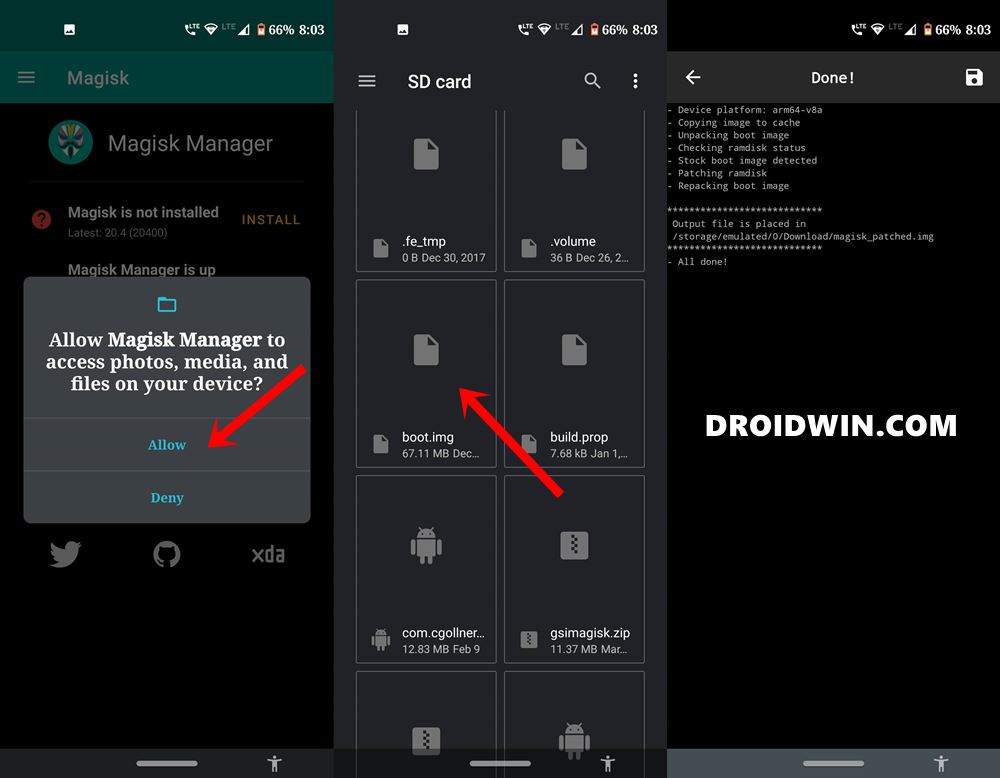This screenshot has width=1000, height=778.
Task: Tap the Magisk Manager logo
Action: tap(71, 142)
